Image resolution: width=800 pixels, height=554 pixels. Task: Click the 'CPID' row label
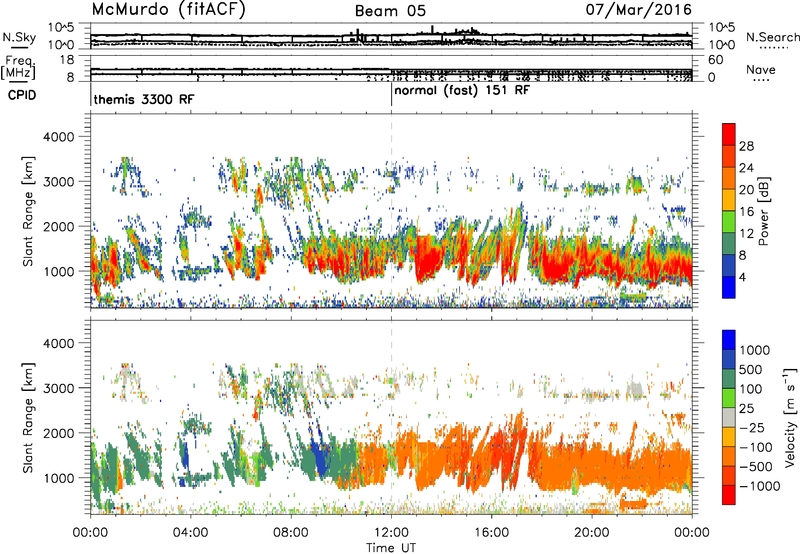[x=22, y=95]
